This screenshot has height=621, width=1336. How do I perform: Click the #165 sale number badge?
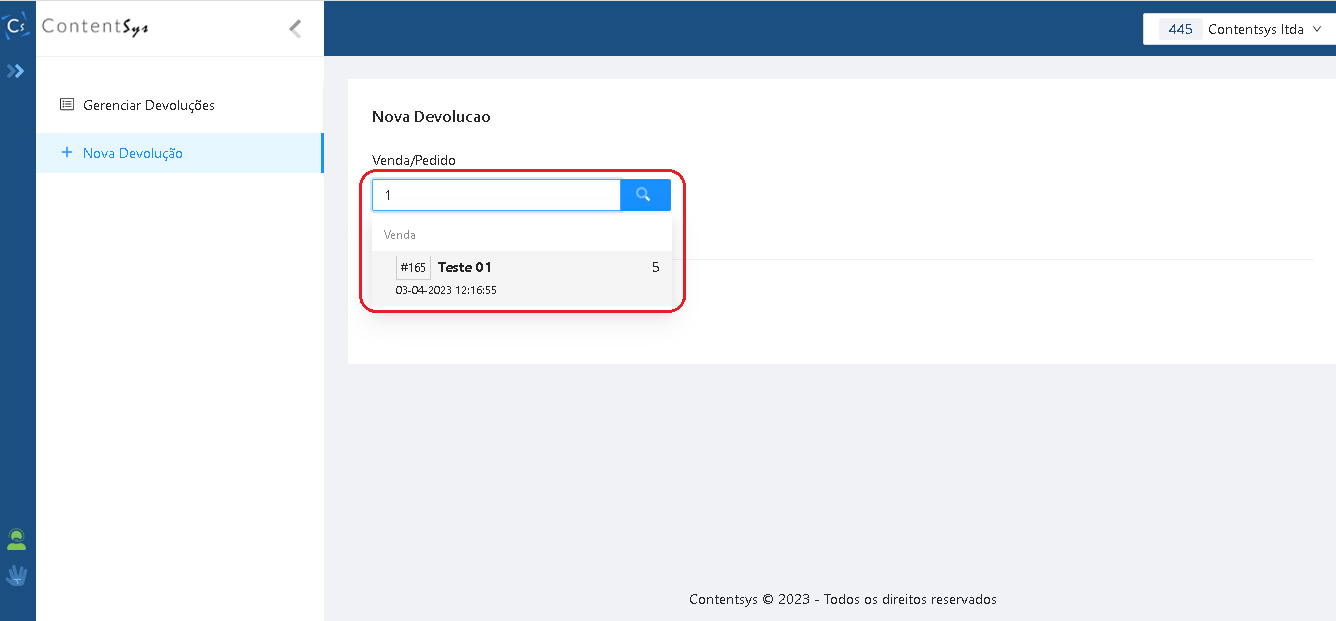coord(413,268)
